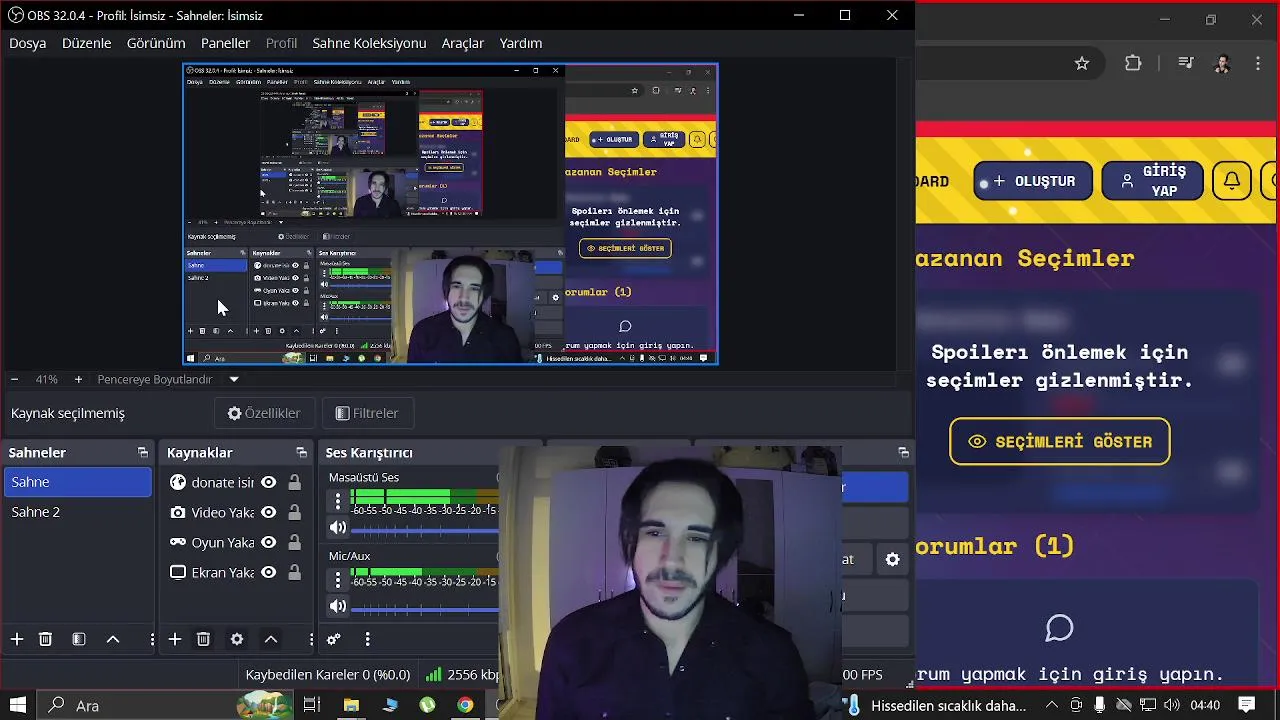Image resolution: width=1280 pixels, height=720 pixels.
Task: Open the Sahne Koleksiyonu menu
Action: pyautogui.click(x=369, y=43)
